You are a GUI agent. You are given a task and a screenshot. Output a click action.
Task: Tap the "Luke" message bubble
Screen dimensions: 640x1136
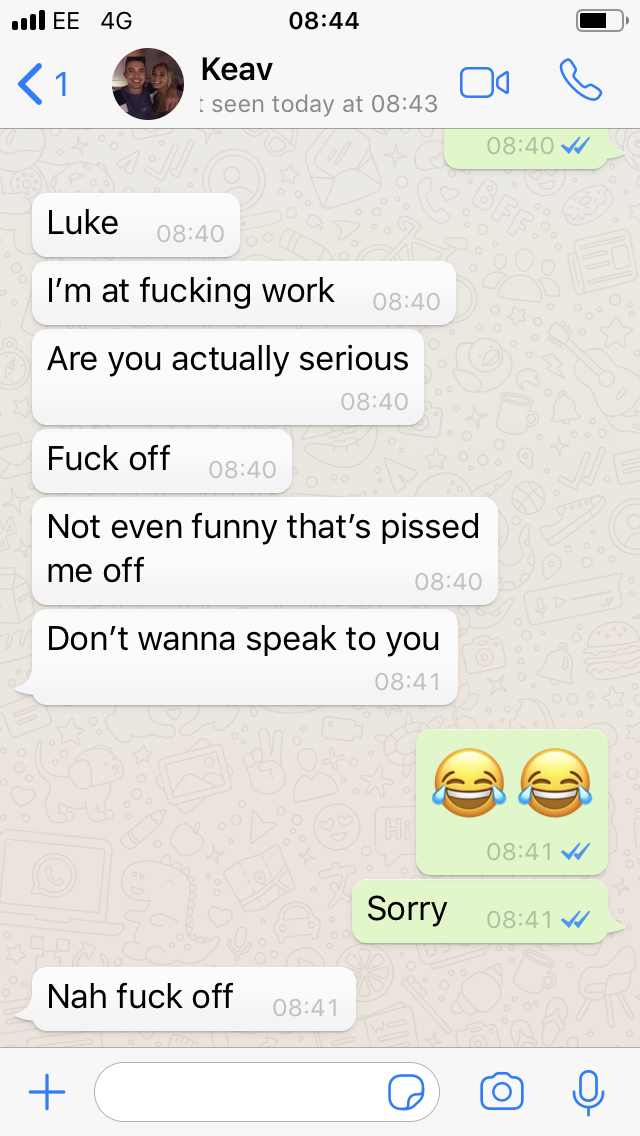pyautogui.click(x=136, y=225)
